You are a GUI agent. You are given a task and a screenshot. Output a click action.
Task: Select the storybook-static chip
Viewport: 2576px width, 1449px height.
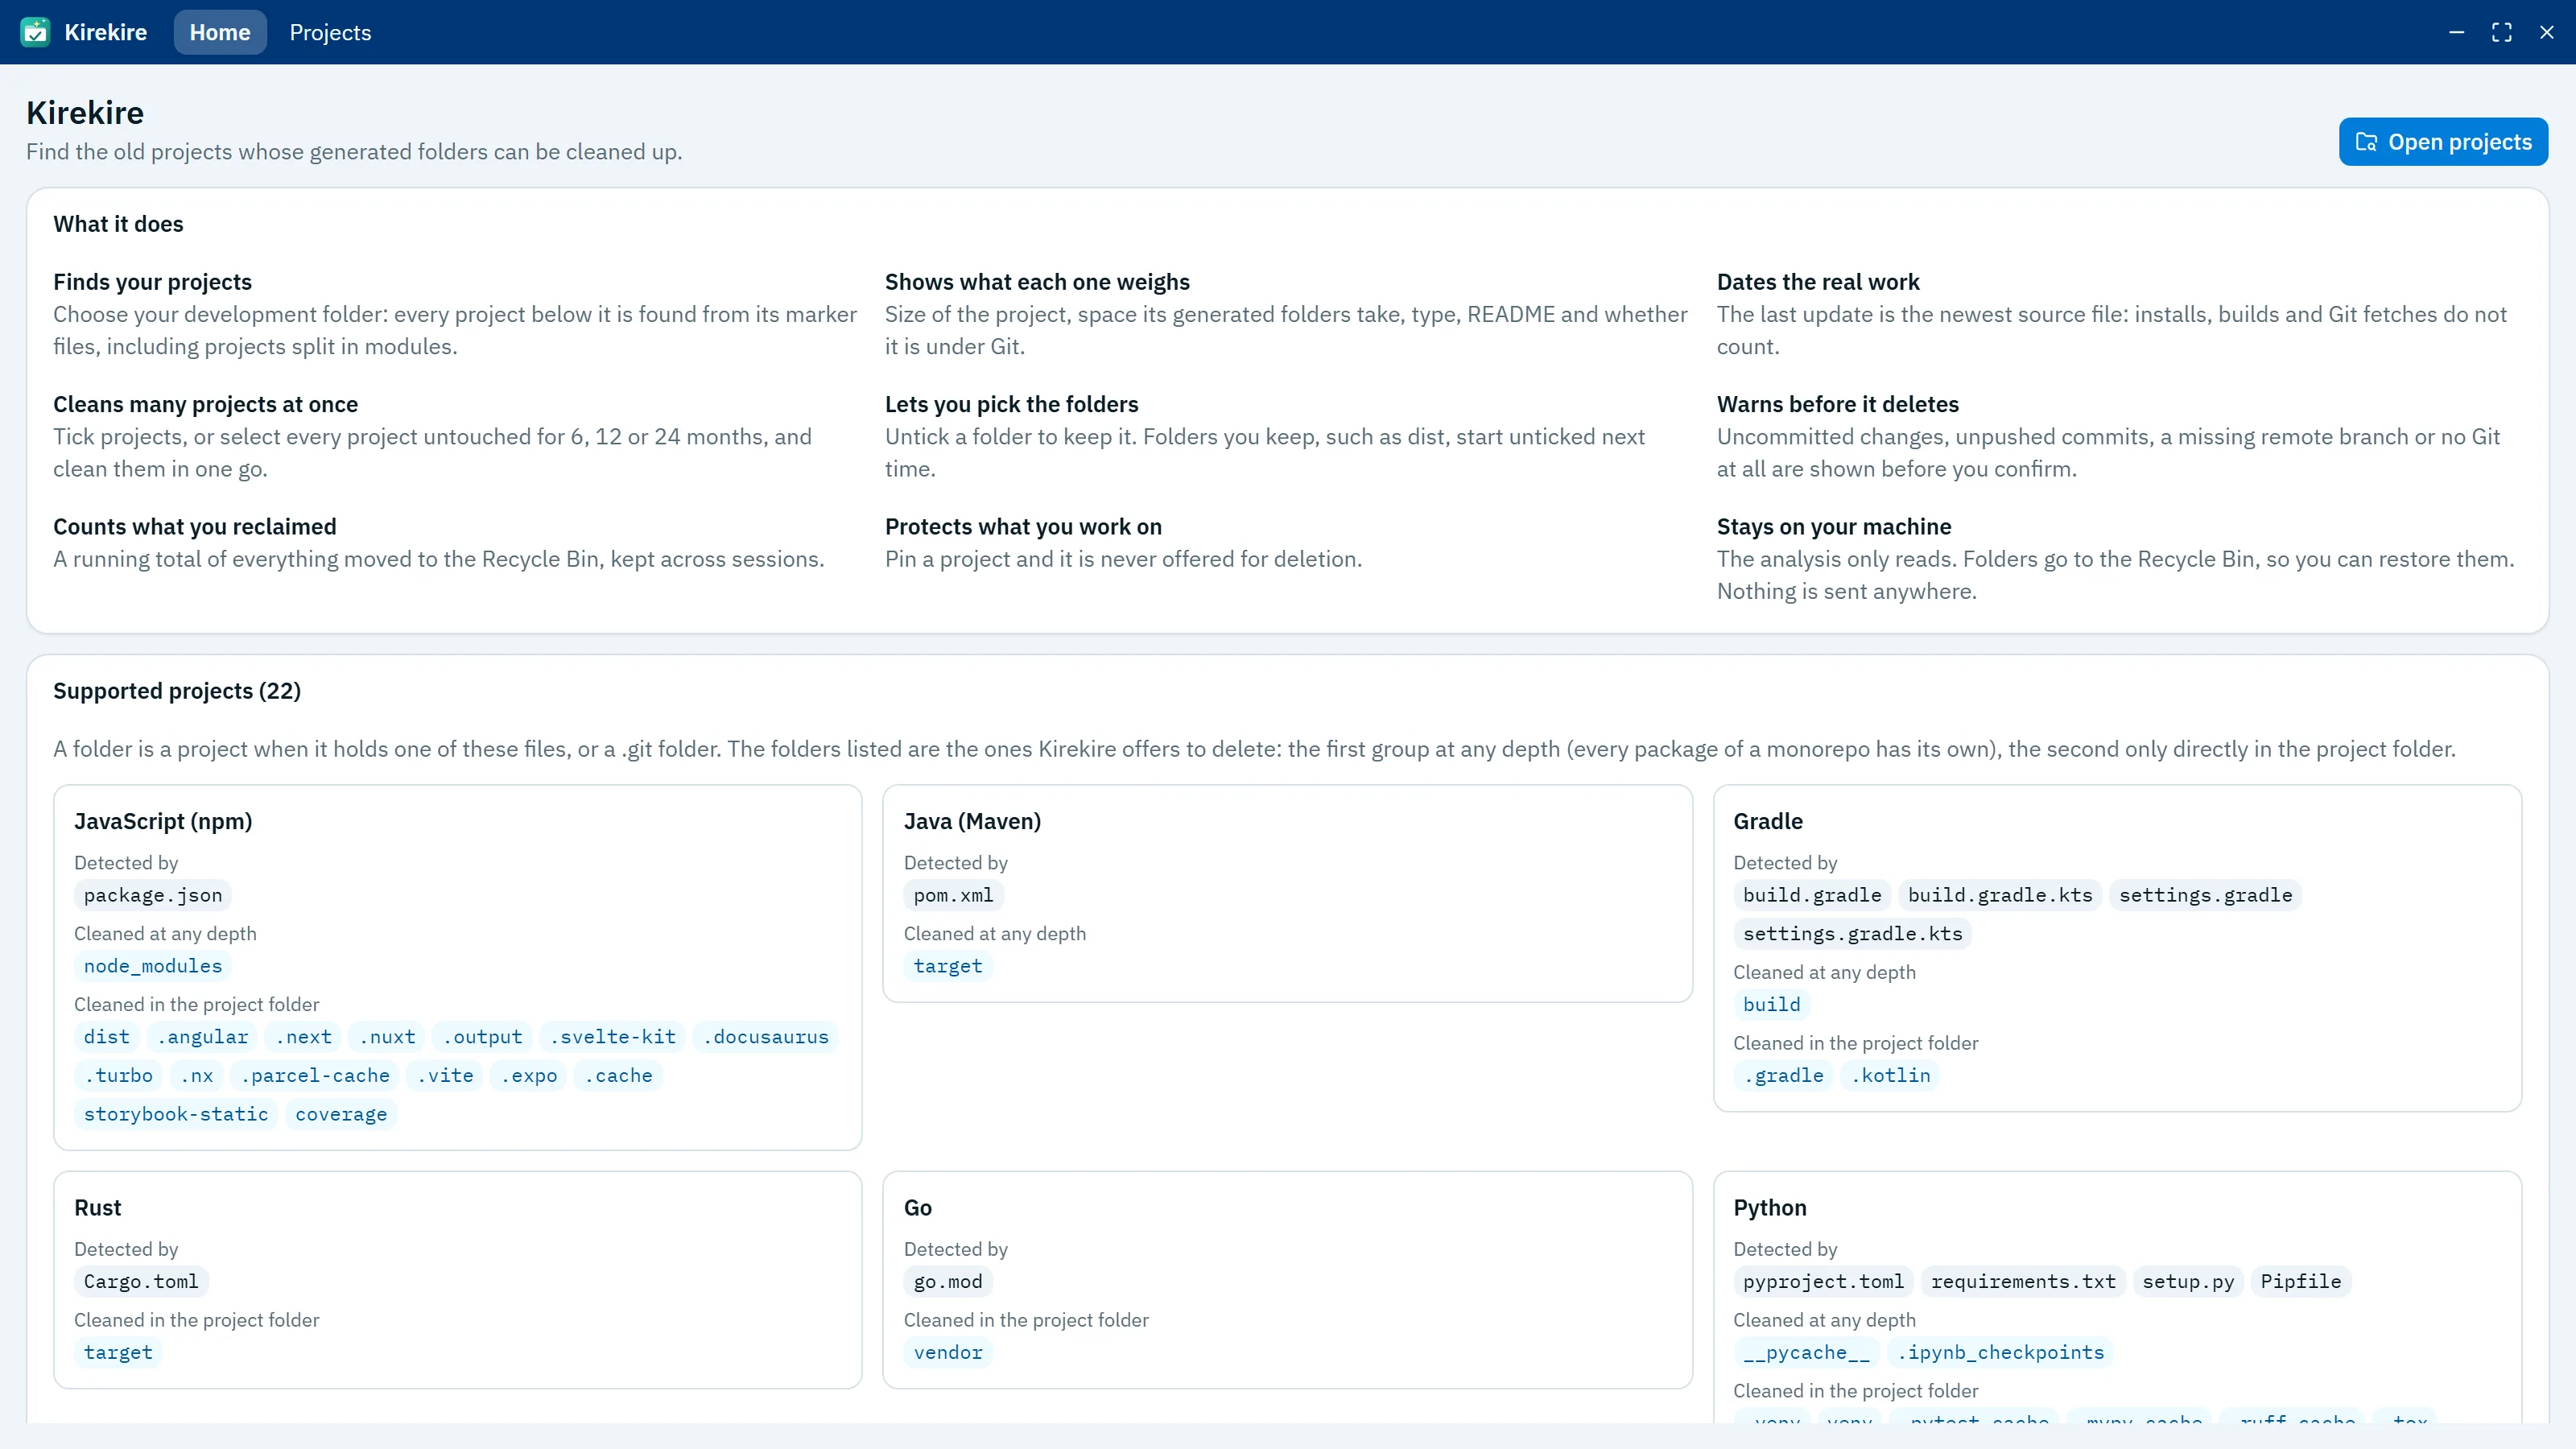click(x=176, y=1114)
